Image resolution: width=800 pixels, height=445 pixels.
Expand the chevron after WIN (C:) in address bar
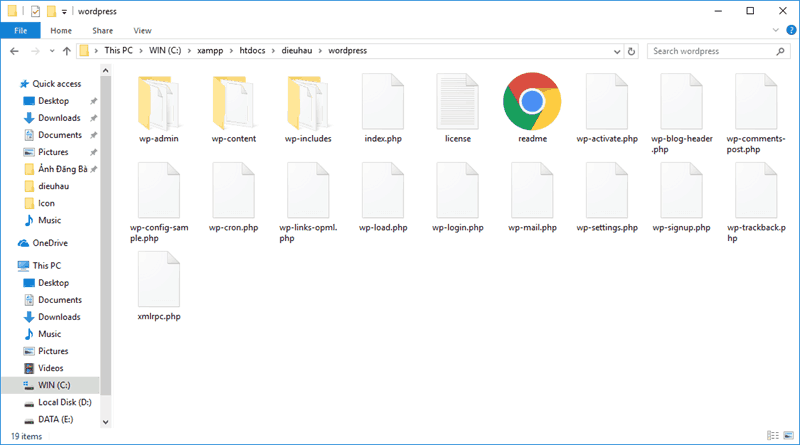click(189, 51)
